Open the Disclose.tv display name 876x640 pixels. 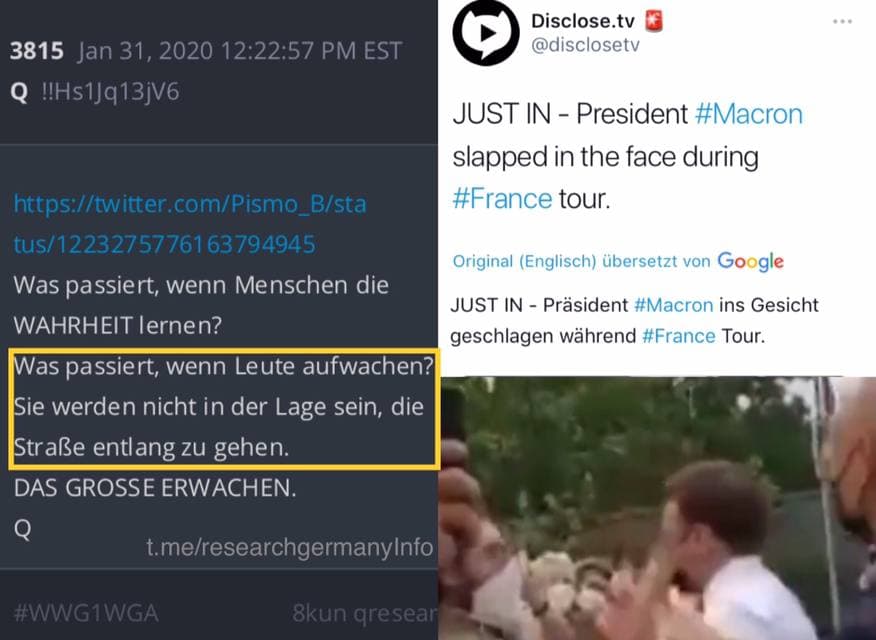coord(583,21)
